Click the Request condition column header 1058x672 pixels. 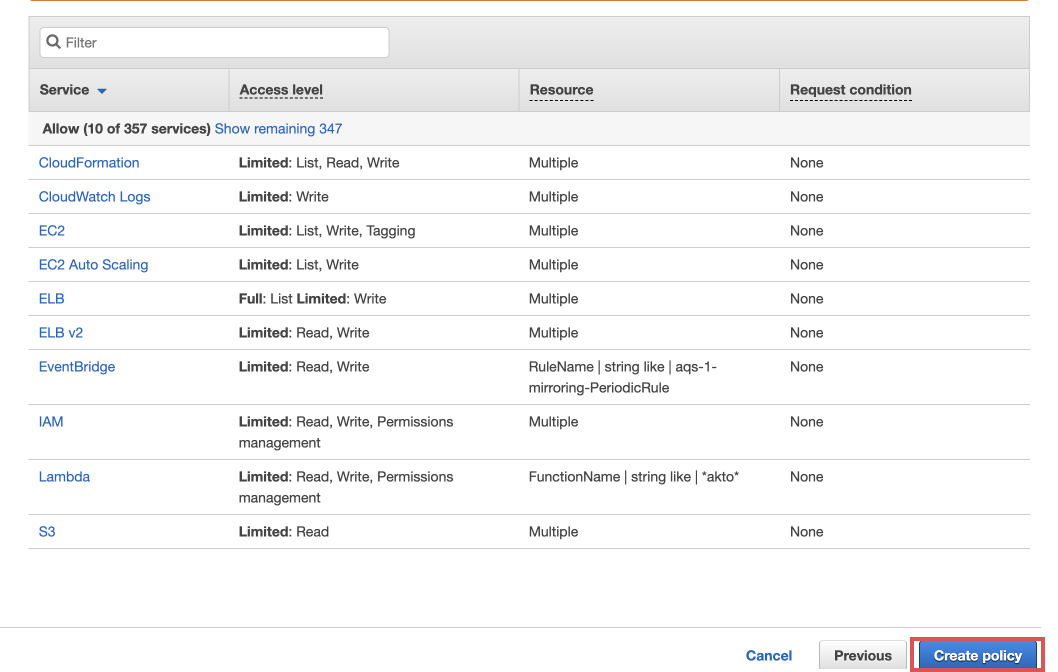(x=850, y=89)
